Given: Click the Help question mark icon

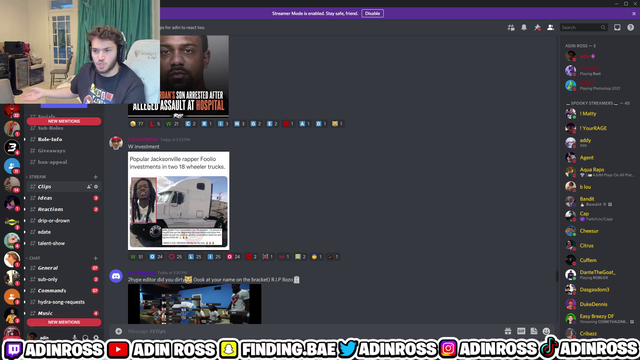Looking at the screenshot, I should 631,27.
